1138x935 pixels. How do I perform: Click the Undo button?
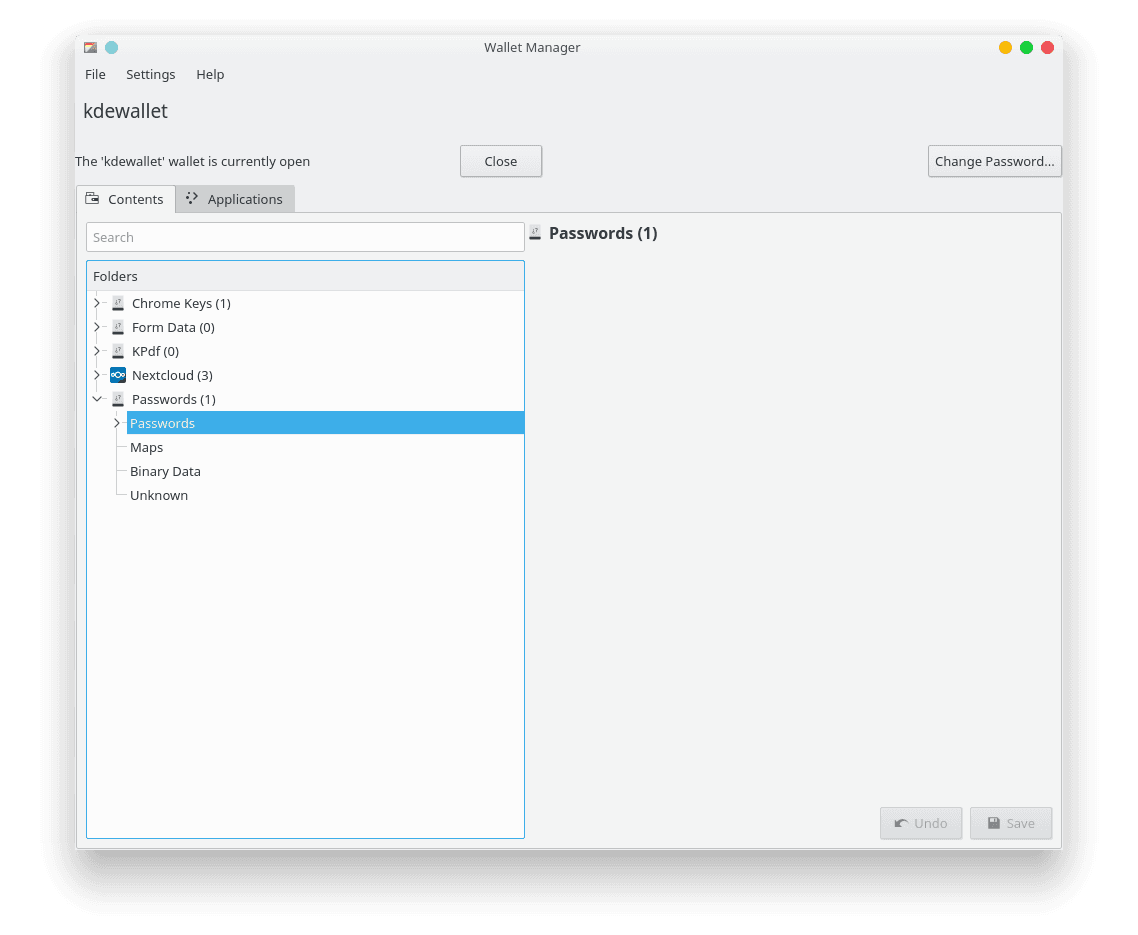[921, 823]
